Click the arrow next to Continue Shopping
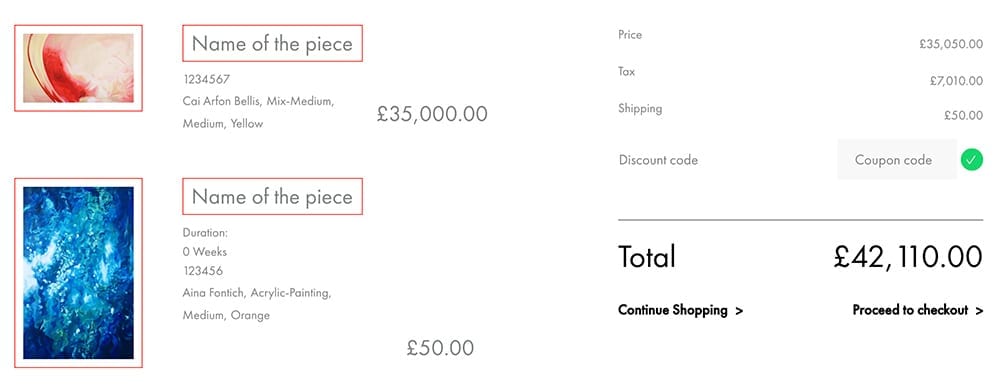This screenshot has height=392, width=1000. coord(739,311)
